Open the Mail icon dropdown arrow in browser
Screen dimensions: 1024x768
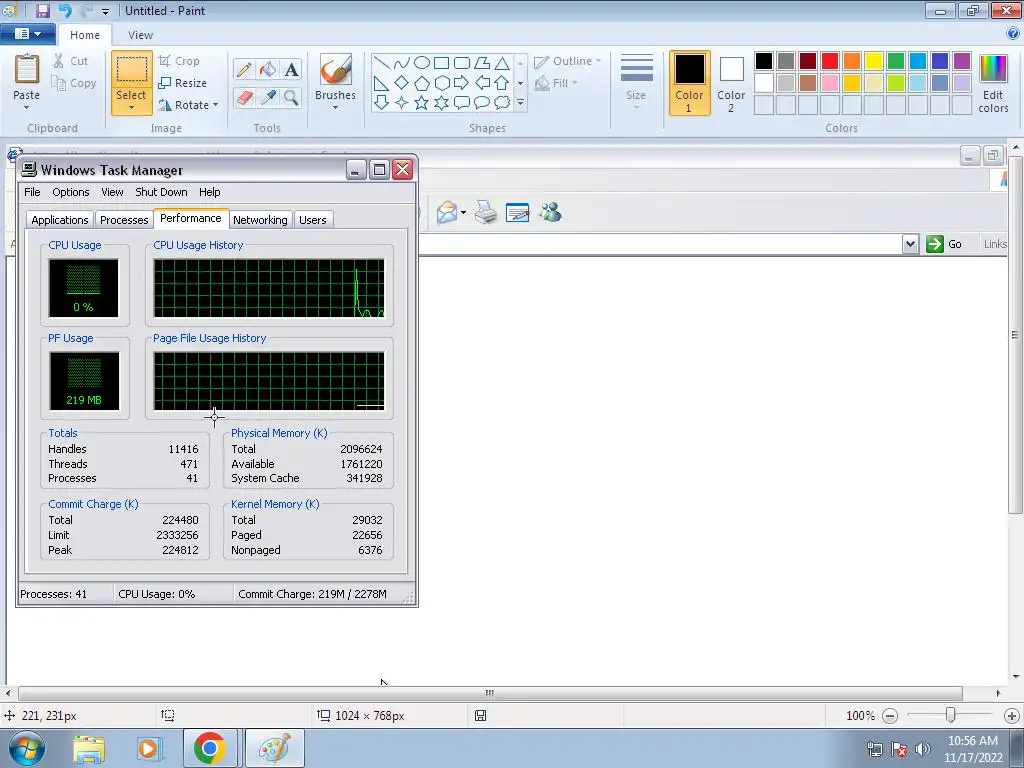coord(463,212)
